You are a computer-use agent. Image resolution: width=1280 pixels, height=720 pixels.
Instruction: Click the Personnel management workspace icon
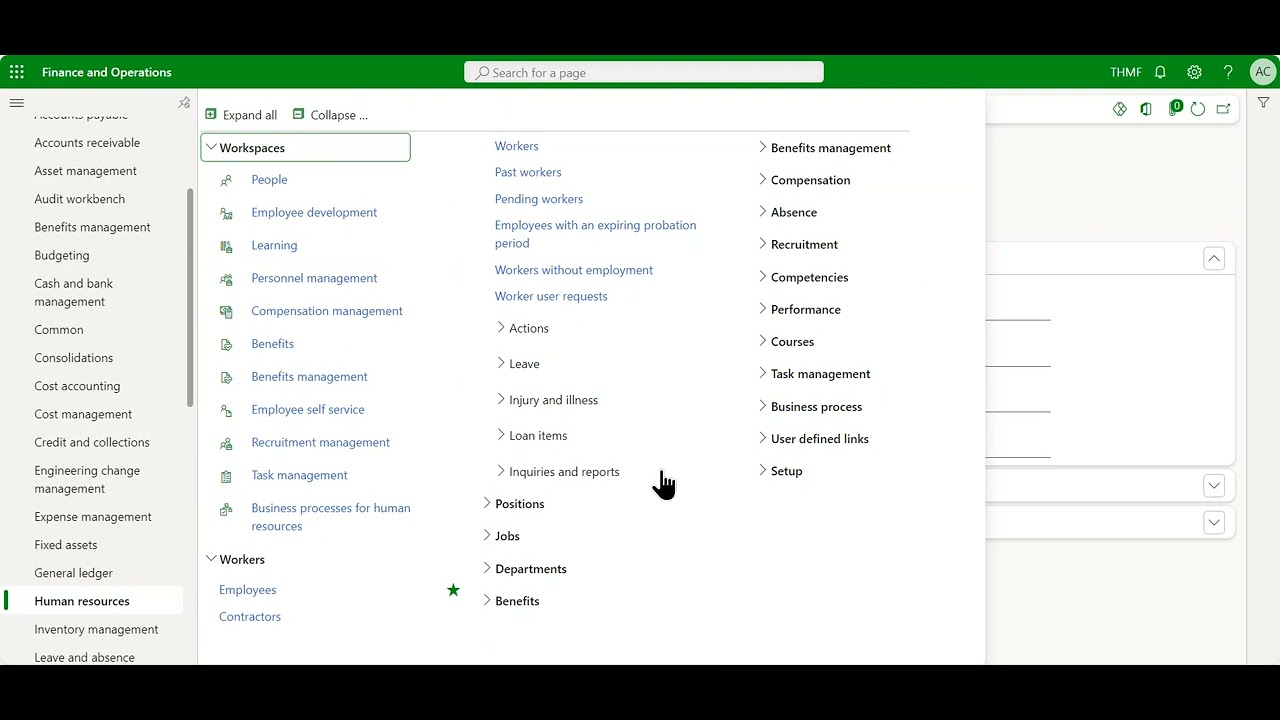pyautogui.click(x=226, y=279)
